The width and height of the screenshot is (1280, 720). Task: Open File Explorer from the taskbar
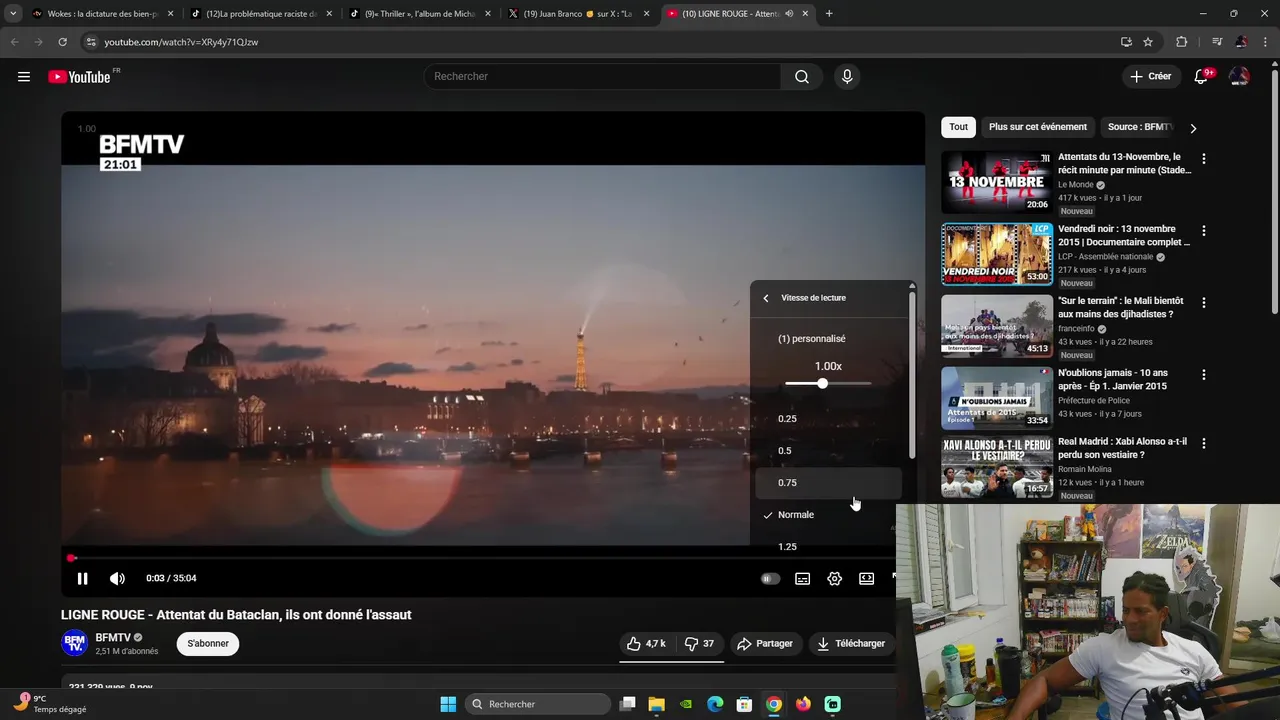[x=656, y=704]
